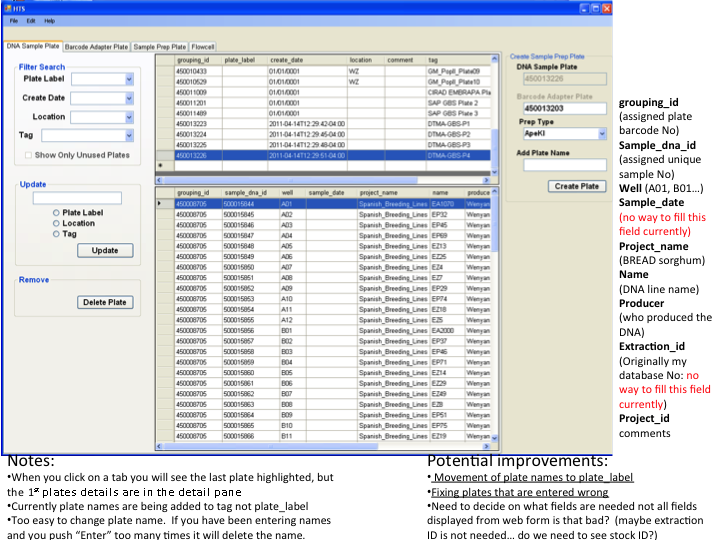Viewport: 720px width, 540px height.
Task: Switch to Flowcell tab
Action: 203,47
